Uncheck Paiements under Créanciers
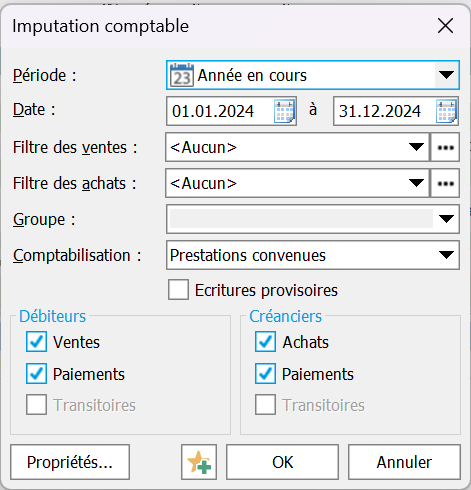 point(265,373)
